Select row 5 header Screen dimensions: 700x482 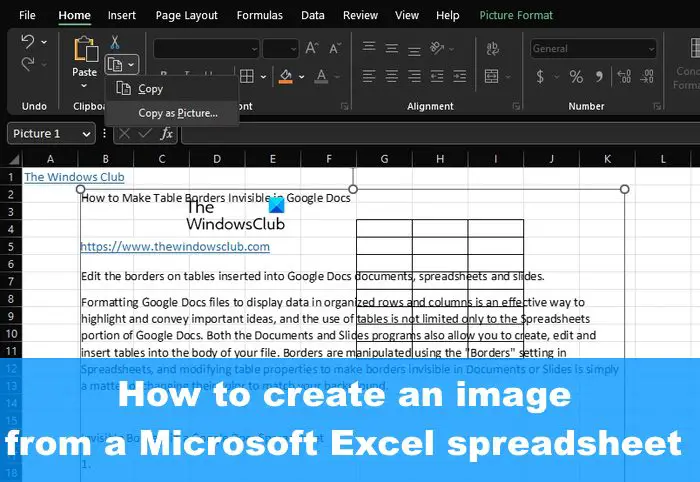click(11, 246)
